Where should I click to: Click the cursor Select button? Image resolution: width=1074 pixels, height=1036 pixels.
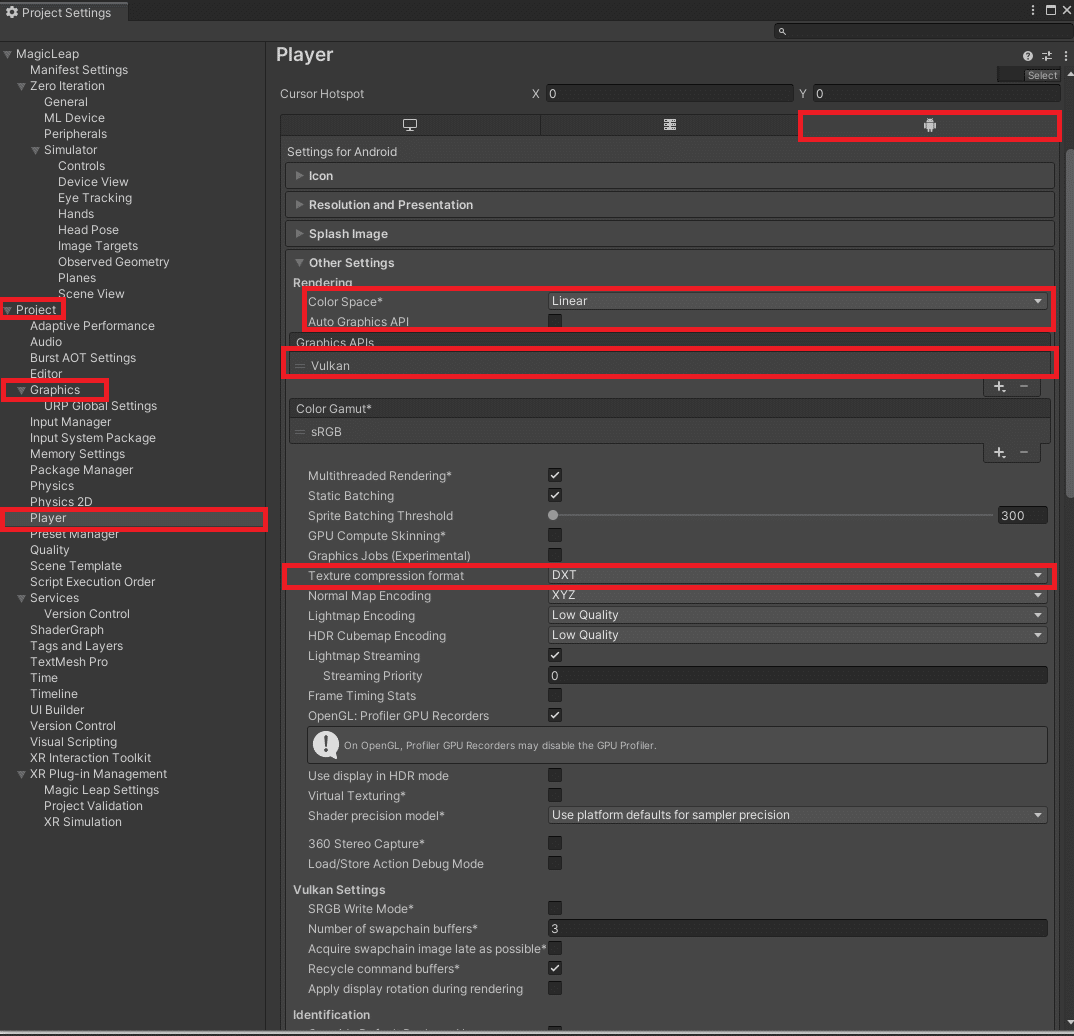tap(1042, 75)
